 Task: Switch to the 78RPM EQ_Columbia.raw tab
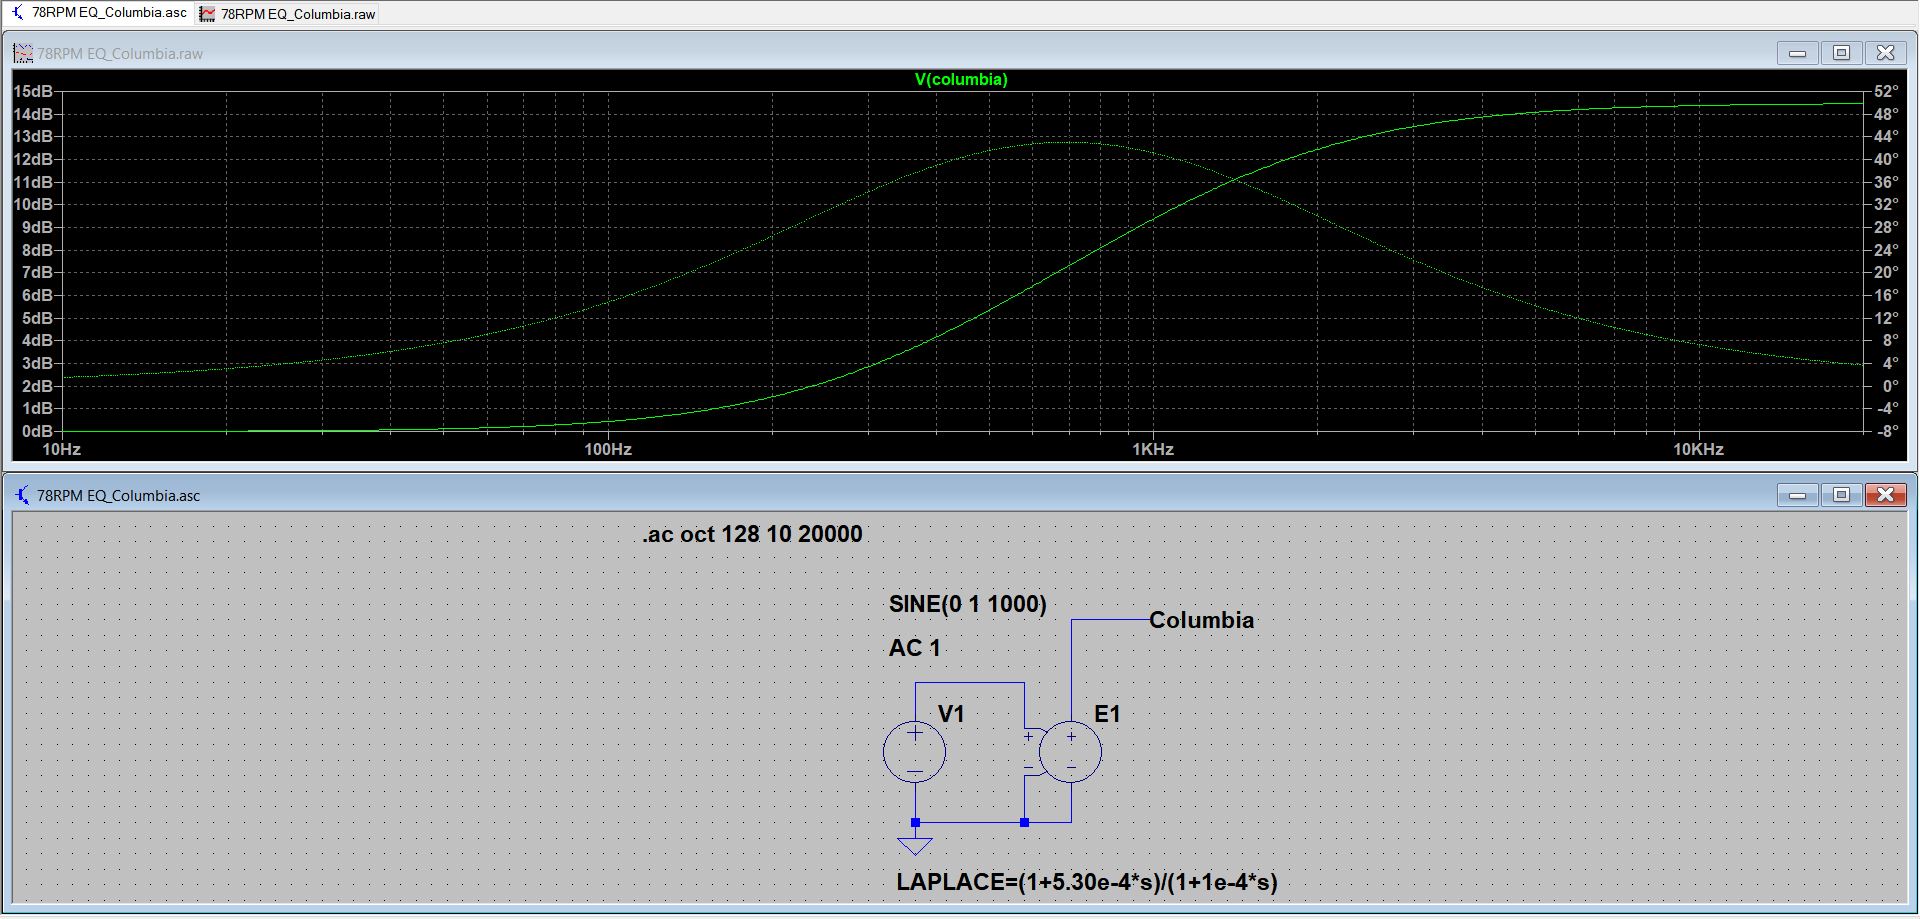click(x=287, y=14)
